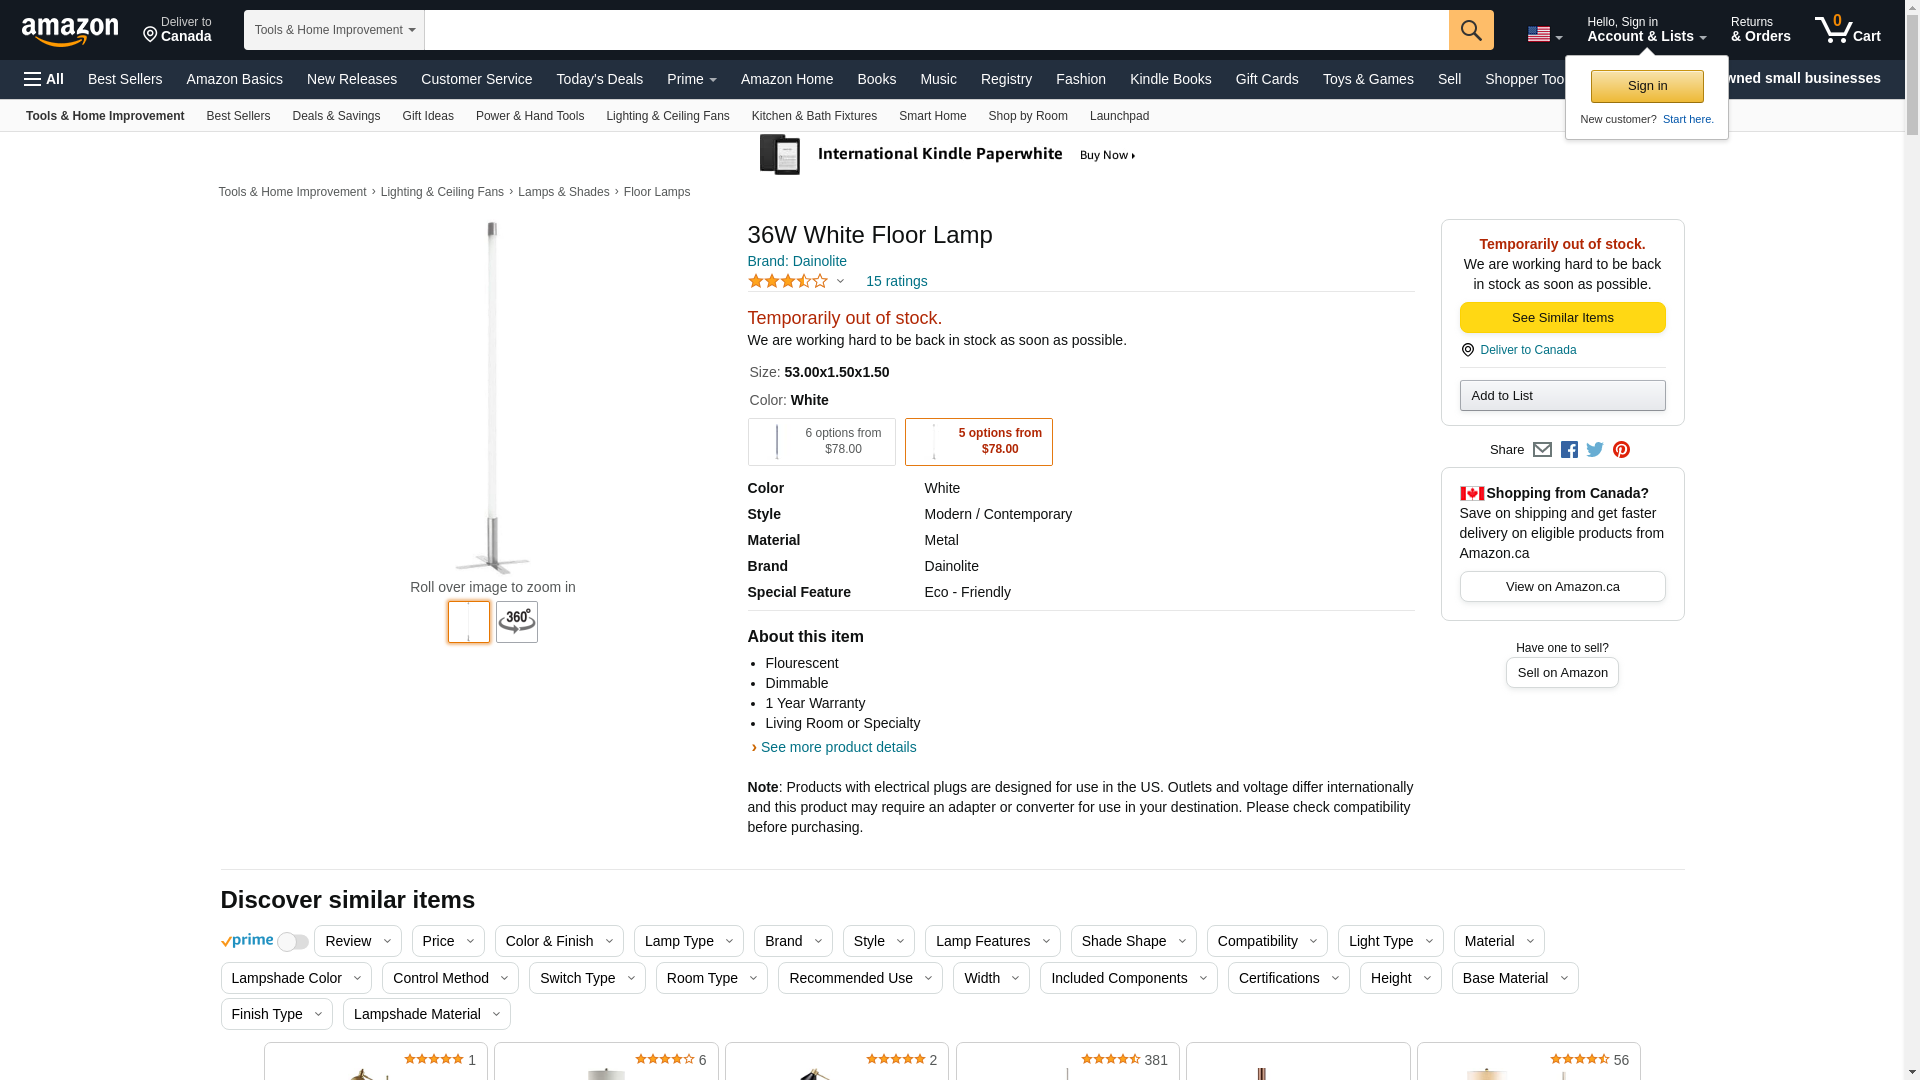Open the 360 degree view thumbnail
This screenshot has width=1920, height=1080.
(517, 622)
